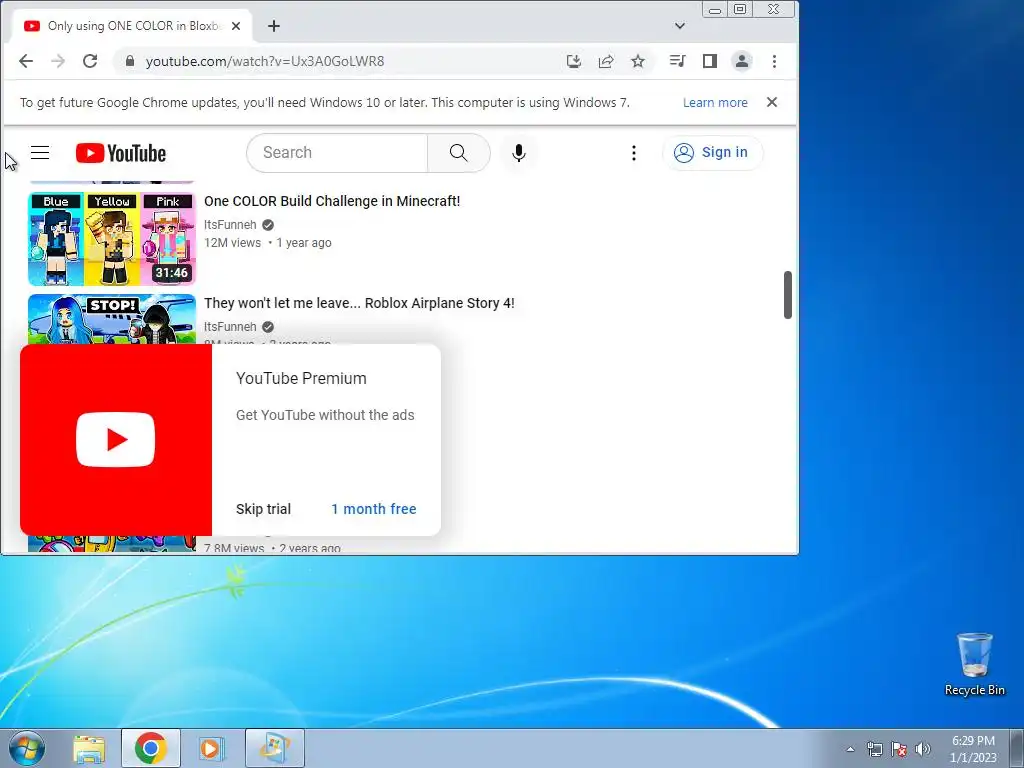
Task: Click the taskbar clock showing 6:29 PM
Action: pyautogui.click(x=973, y=748)
